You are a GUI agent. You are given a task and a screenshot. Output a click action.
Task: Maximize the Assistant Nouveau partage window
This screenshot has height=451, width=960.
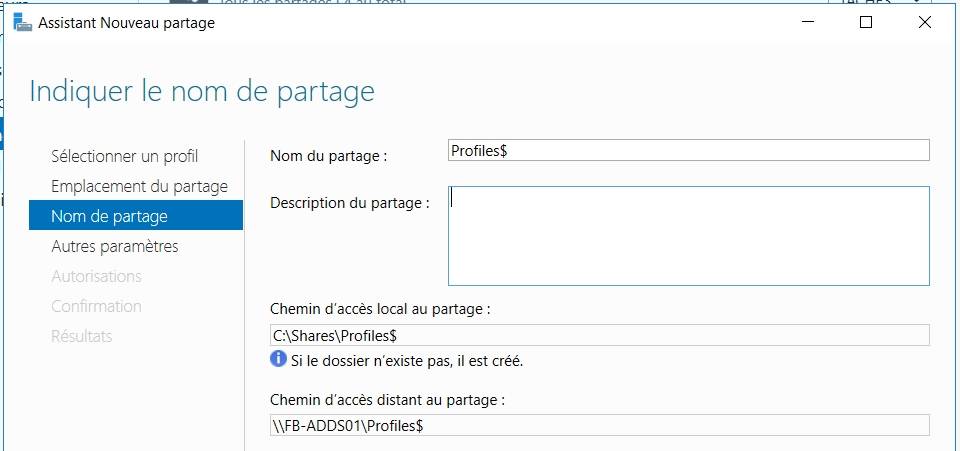point(866,23)
